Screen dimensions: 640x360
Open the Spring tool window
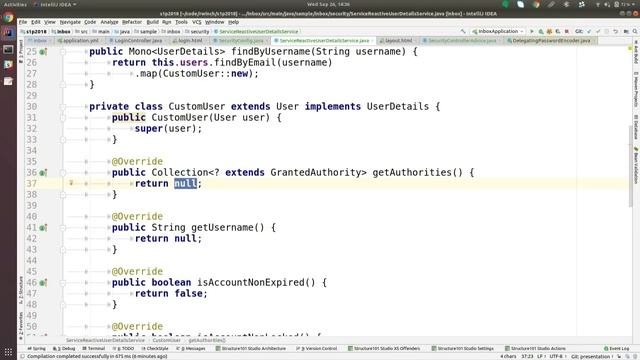36,349
